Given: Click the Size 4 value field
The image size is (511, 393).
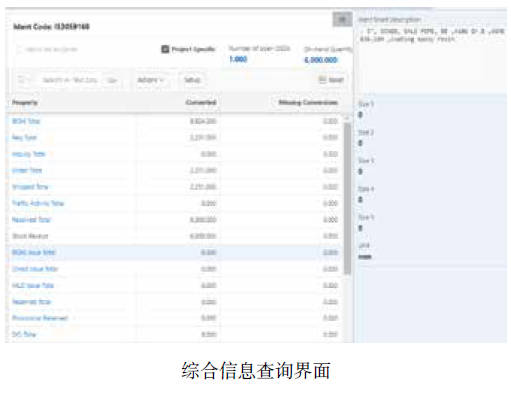Looking at the screenshot, I should coord(360,200).
